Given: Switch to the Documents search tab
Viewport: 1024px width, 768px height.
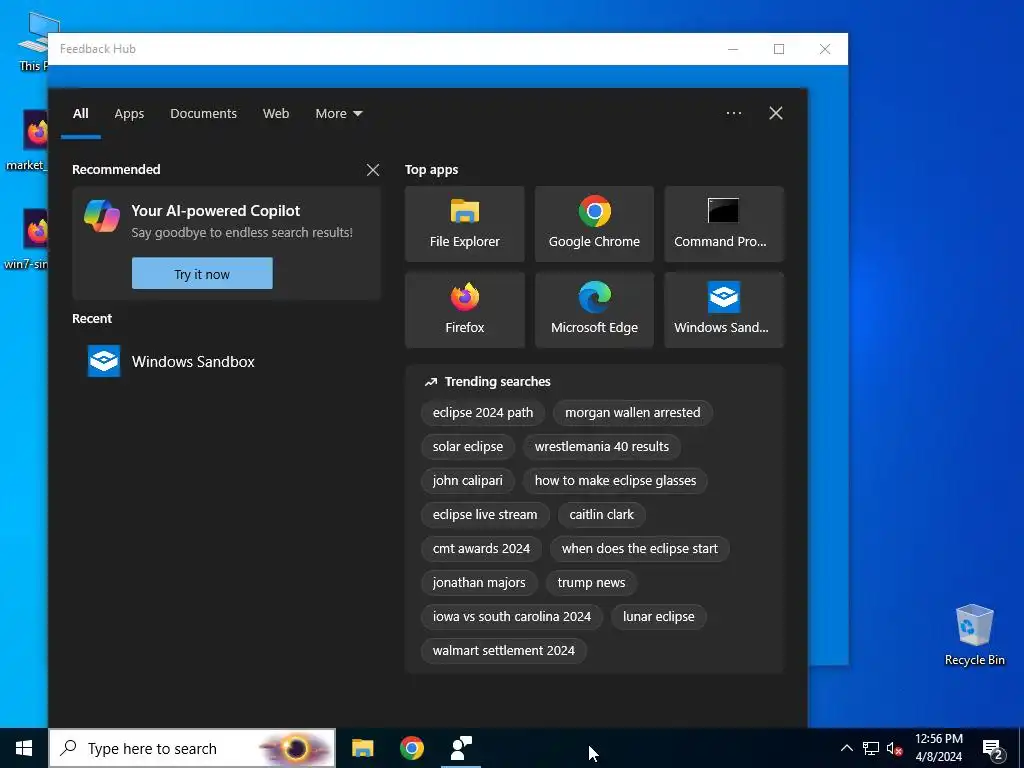Looking at the screenshot, I should pyautogui.click(x=203, y=114).
